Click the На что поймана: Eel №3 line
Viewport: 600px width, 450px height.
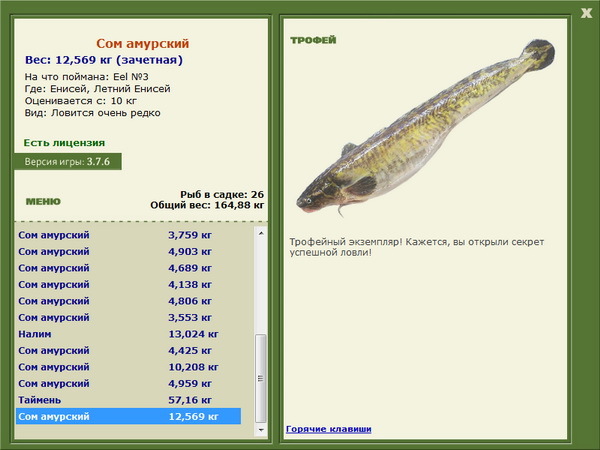86,77
